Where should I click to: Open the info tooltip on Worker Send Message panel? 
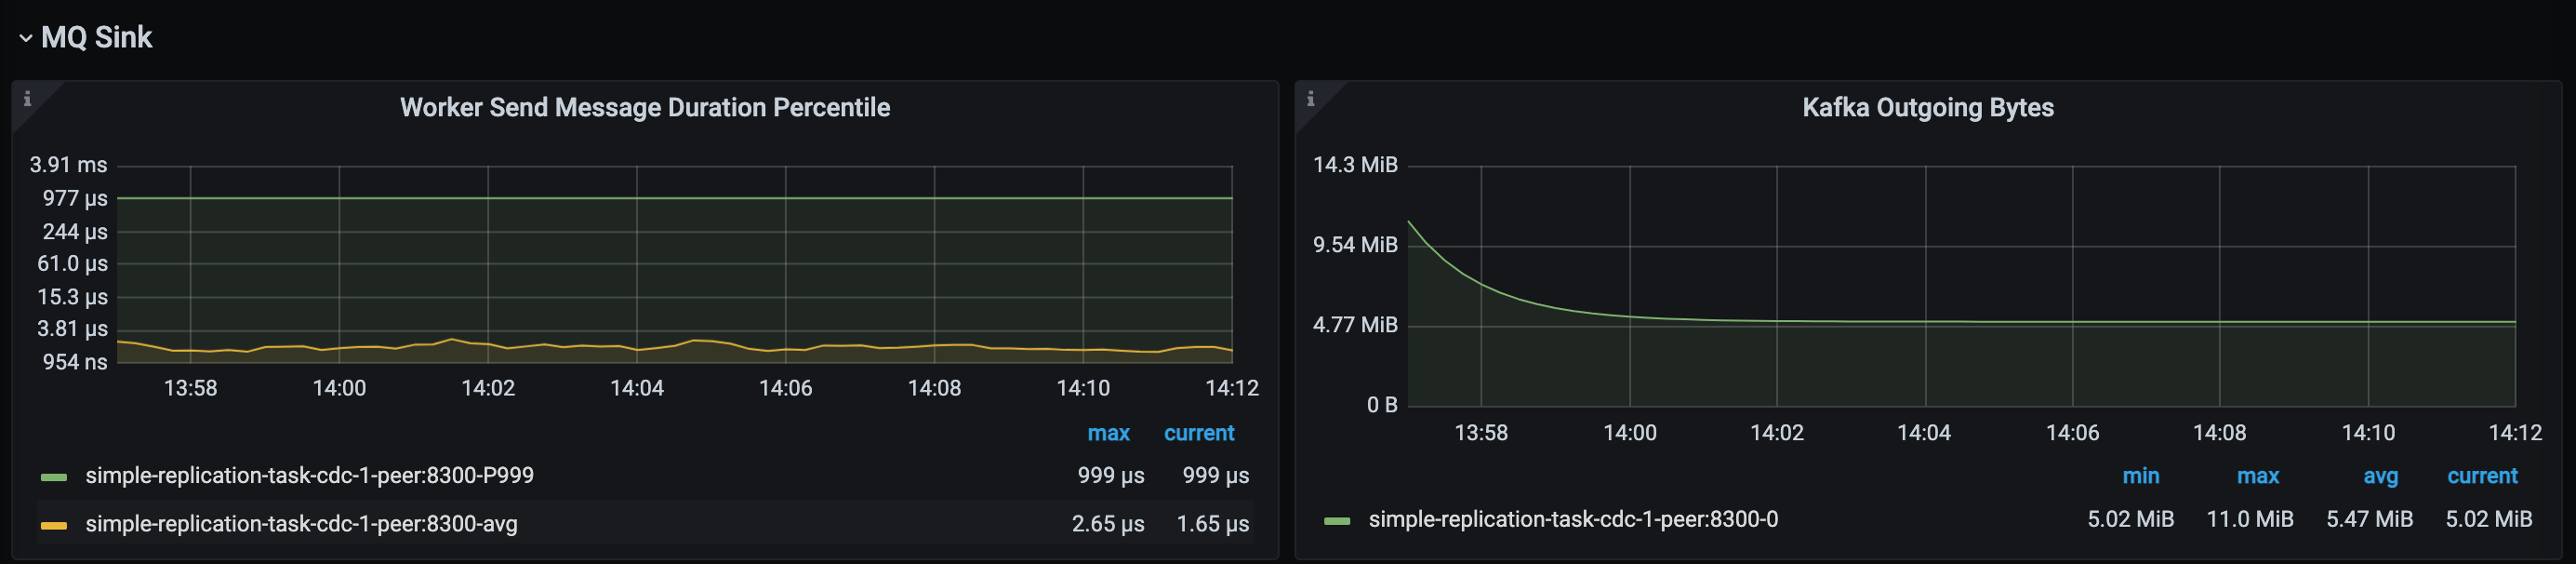[x=27, y=100]
